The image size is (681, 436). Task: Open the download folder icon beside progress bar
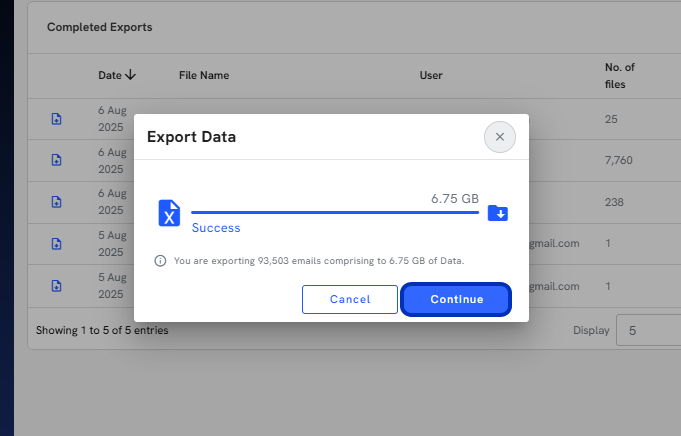click(498, 213)
